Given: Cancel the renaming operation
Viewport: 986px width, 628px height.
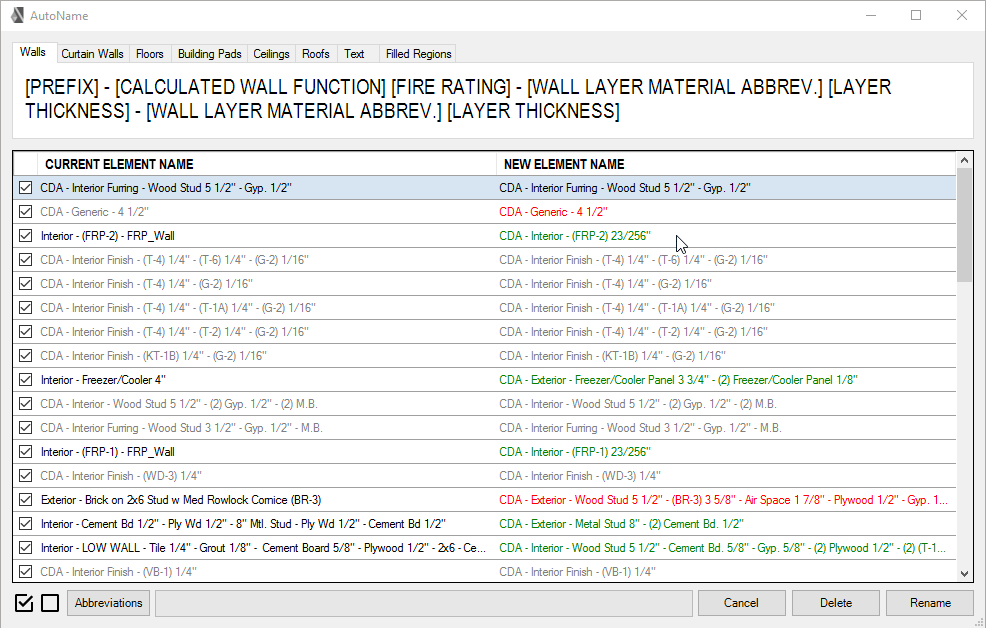Looking at the screenshot, I should 741,603.
